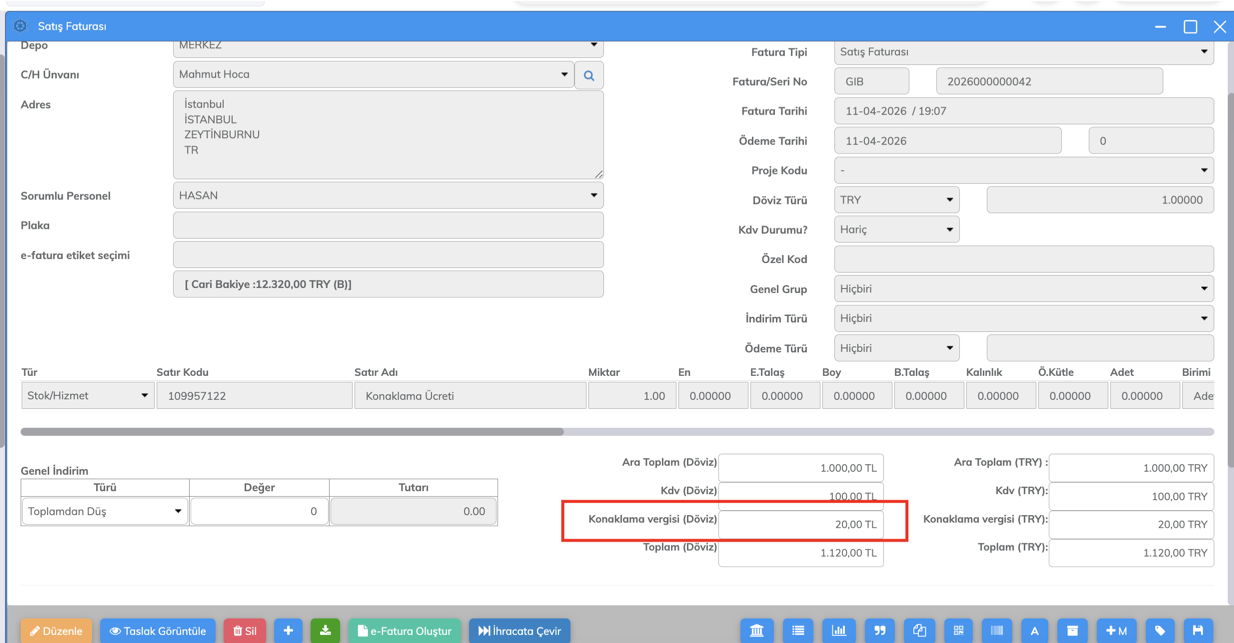Click the tag icon button
The height and width of the screenshot is (643, 1234).
[1160, 631]
